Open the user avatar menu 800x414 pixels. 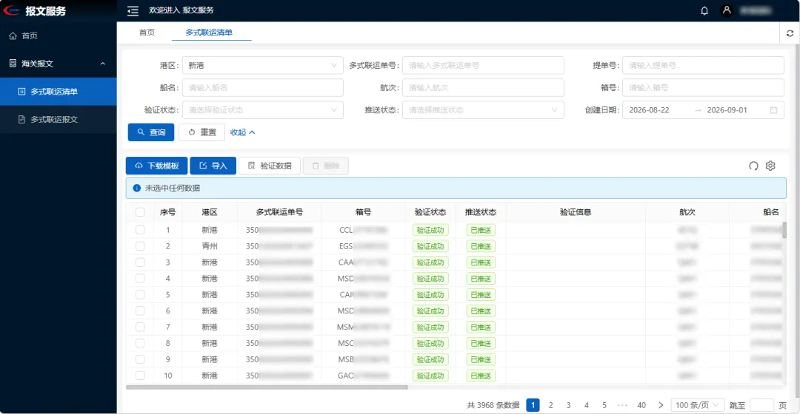click(x=727, y=10)
